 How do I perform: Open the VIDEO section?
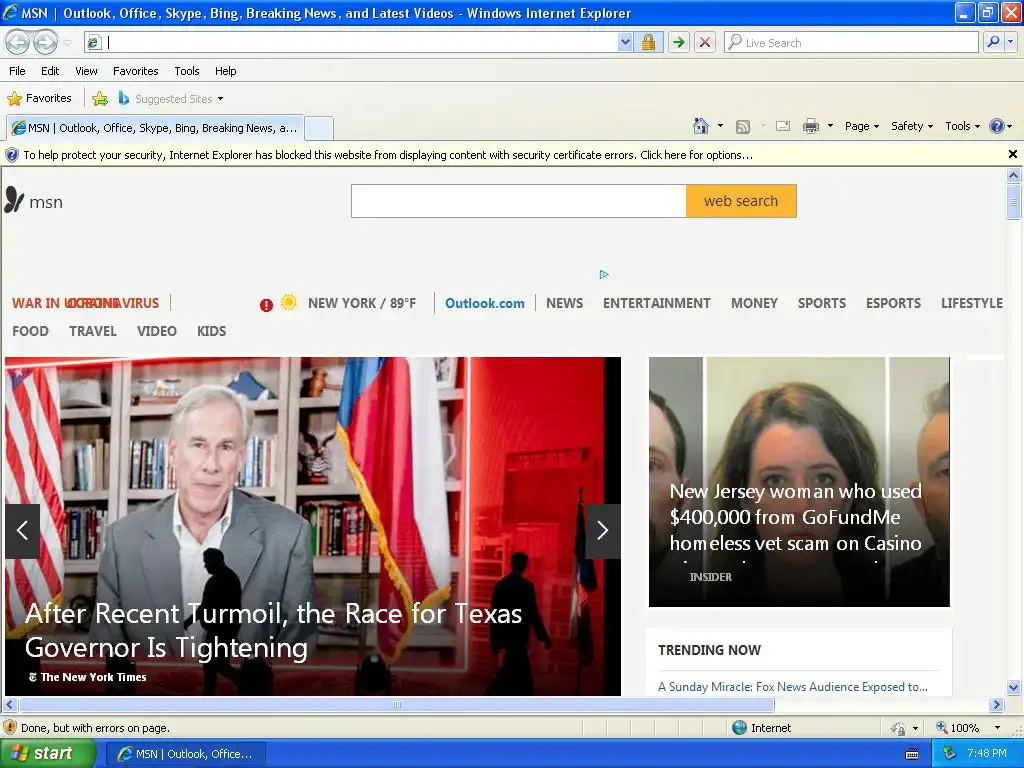click(157, 331)
